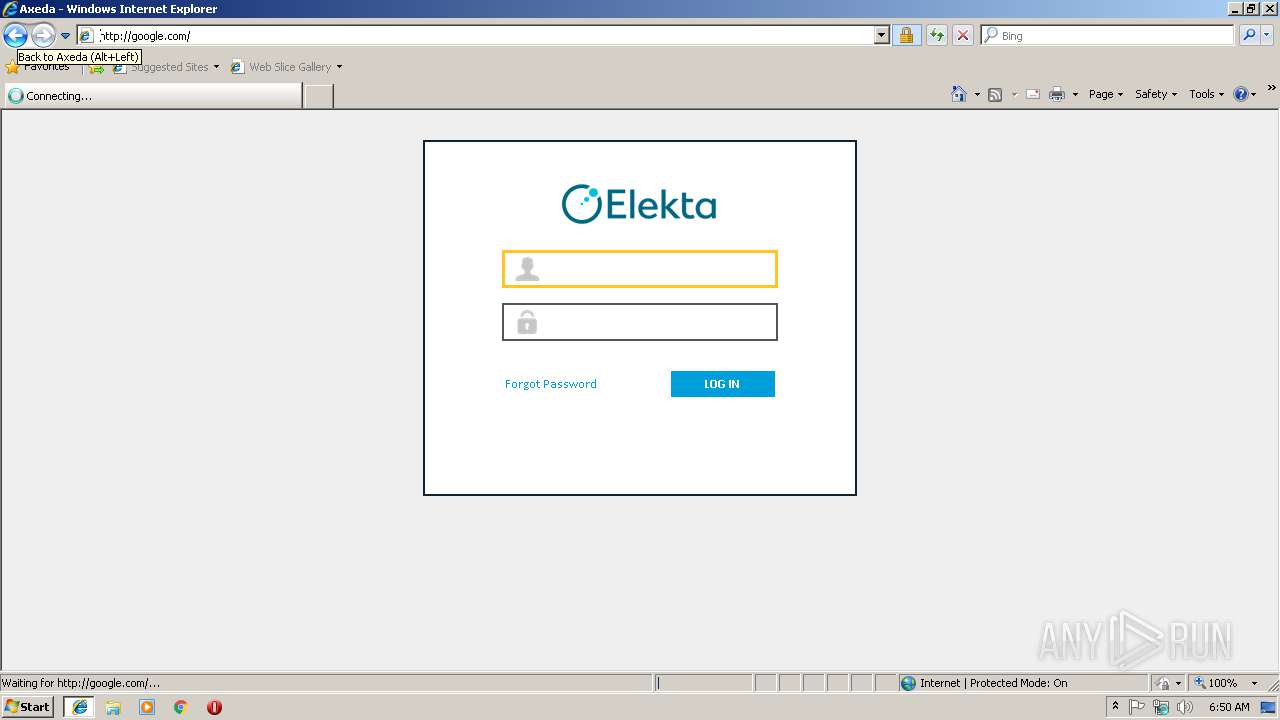Launch Chrome from taskbar

[181, 707]
